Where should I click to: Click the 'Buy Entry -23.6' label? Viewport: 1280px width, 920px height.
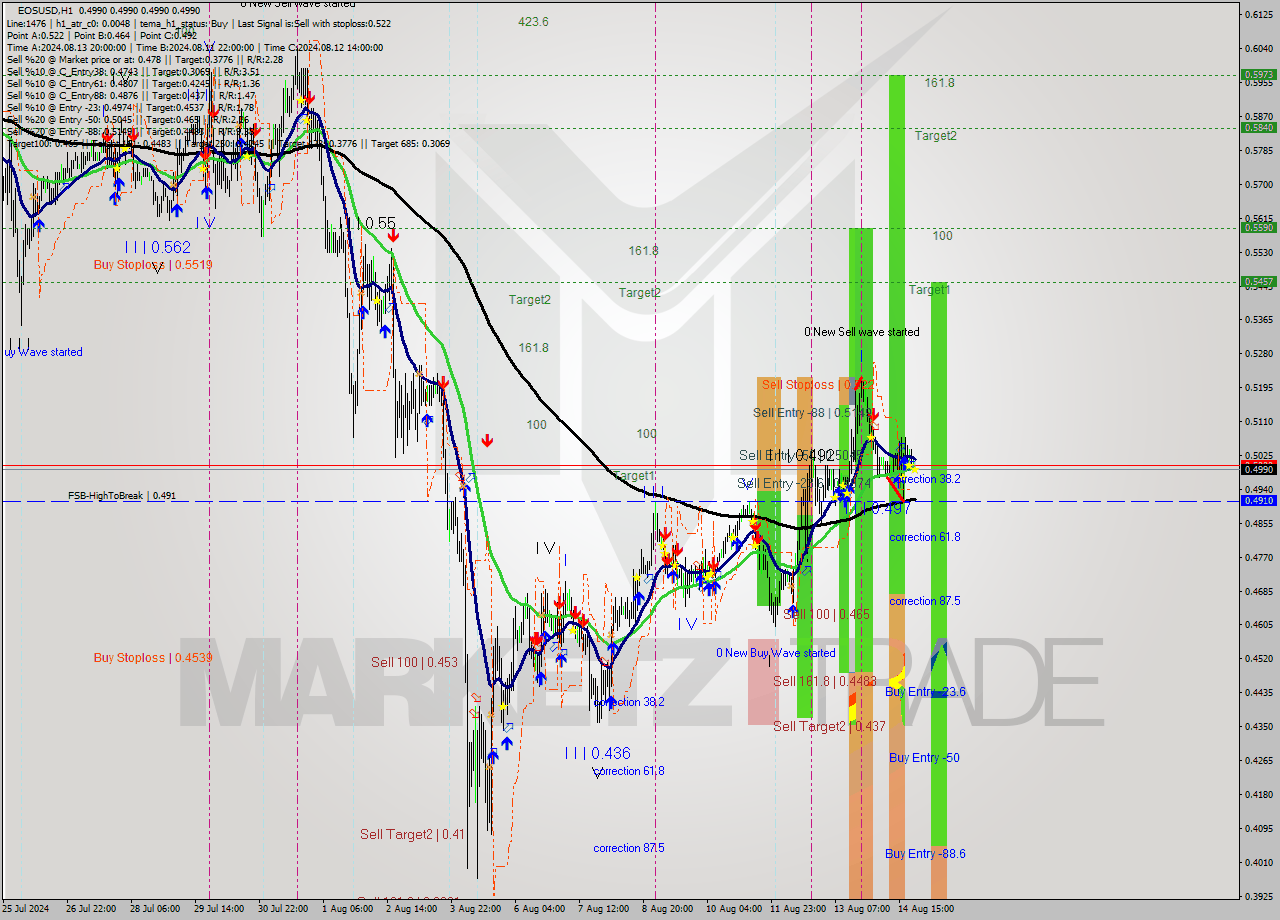925,692
